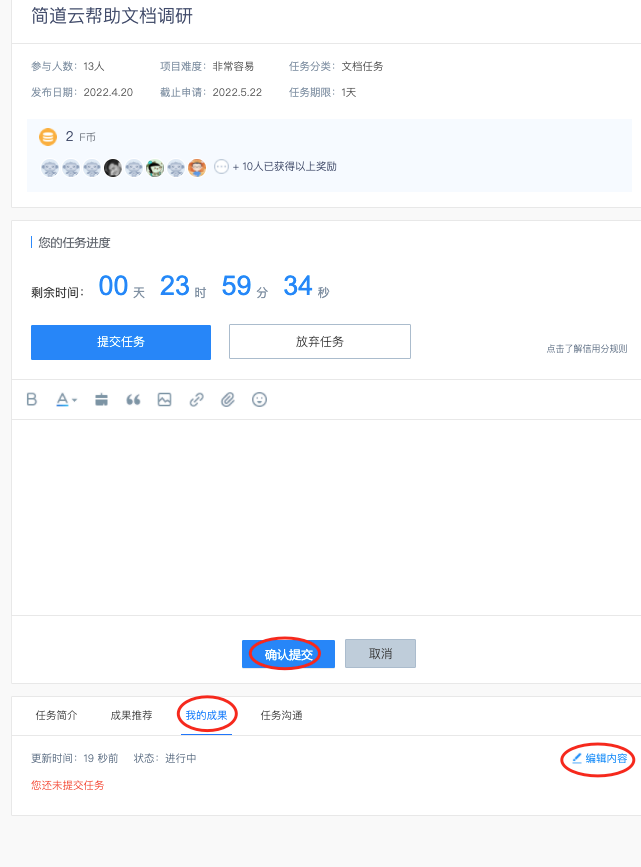Expand the more participants ellipsis icon
This screenshot has height=867, width=641.
(x=221, y=166)
